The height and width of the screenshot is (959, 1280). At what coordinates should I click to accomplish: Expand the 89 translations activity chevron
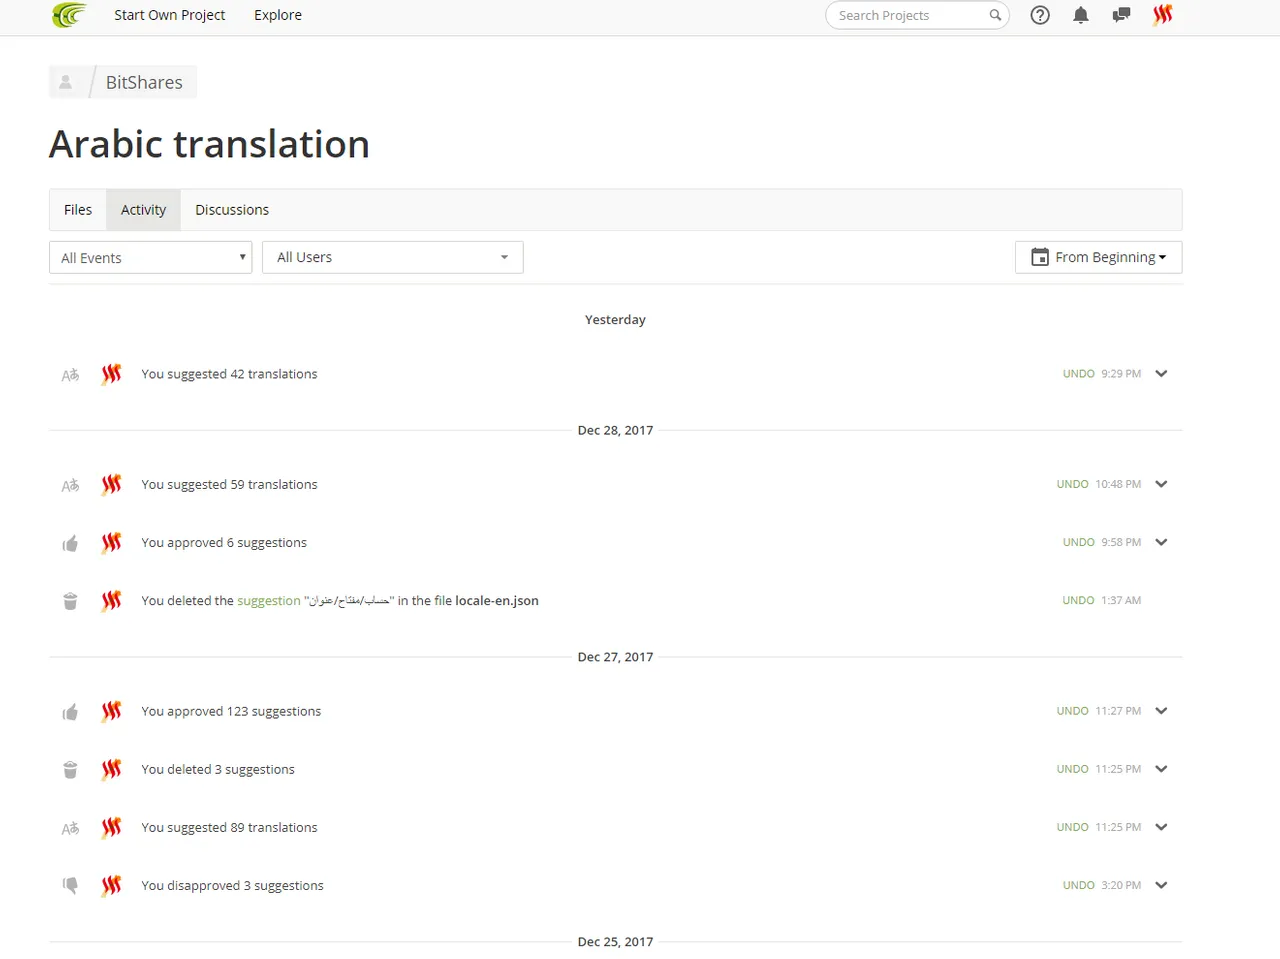(x=1161, y=827)
